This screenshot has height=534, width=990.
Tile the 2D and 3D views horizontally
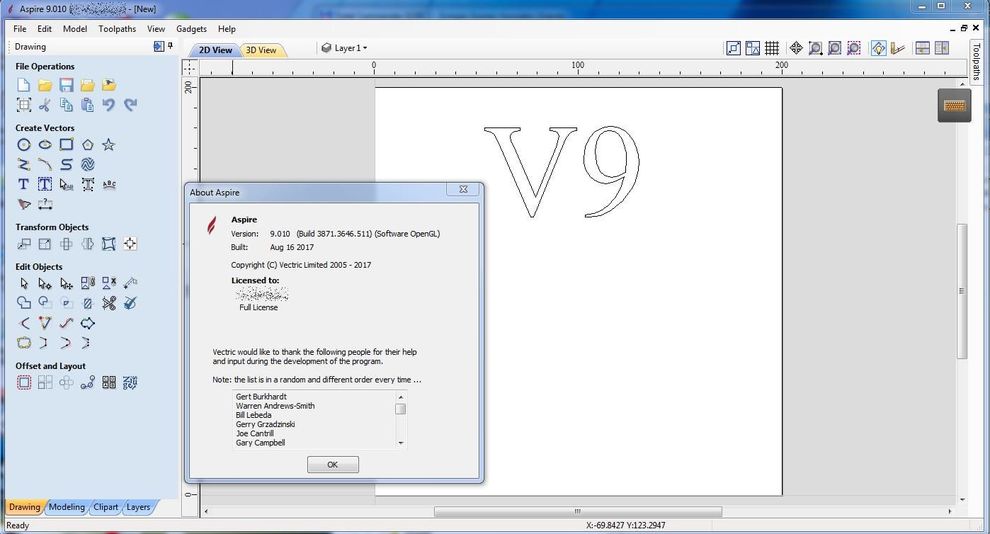(922, 48)
